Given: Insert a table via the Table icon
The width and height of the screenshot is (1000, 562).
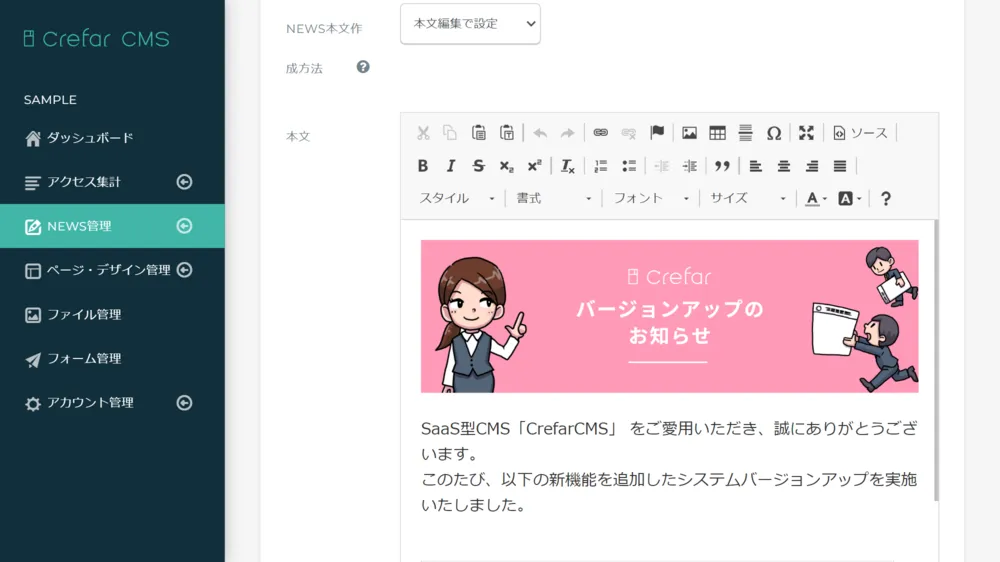Looking at the screenshot, I should [x=717, y=133].
